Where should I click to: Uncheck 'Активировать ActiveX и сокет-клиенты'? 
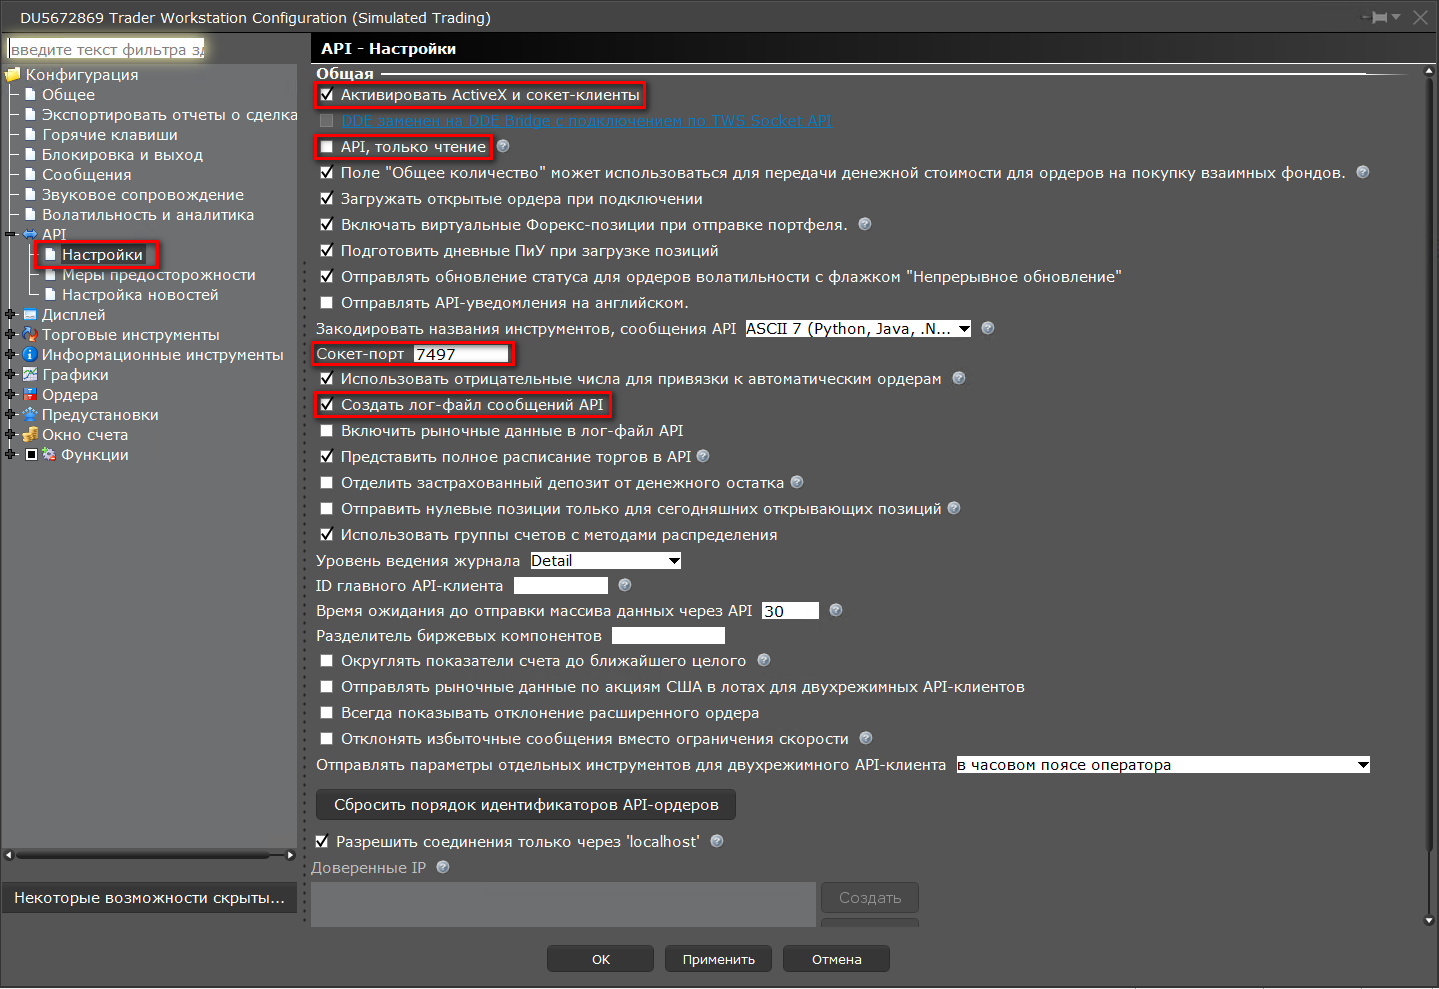click(326, 95)
